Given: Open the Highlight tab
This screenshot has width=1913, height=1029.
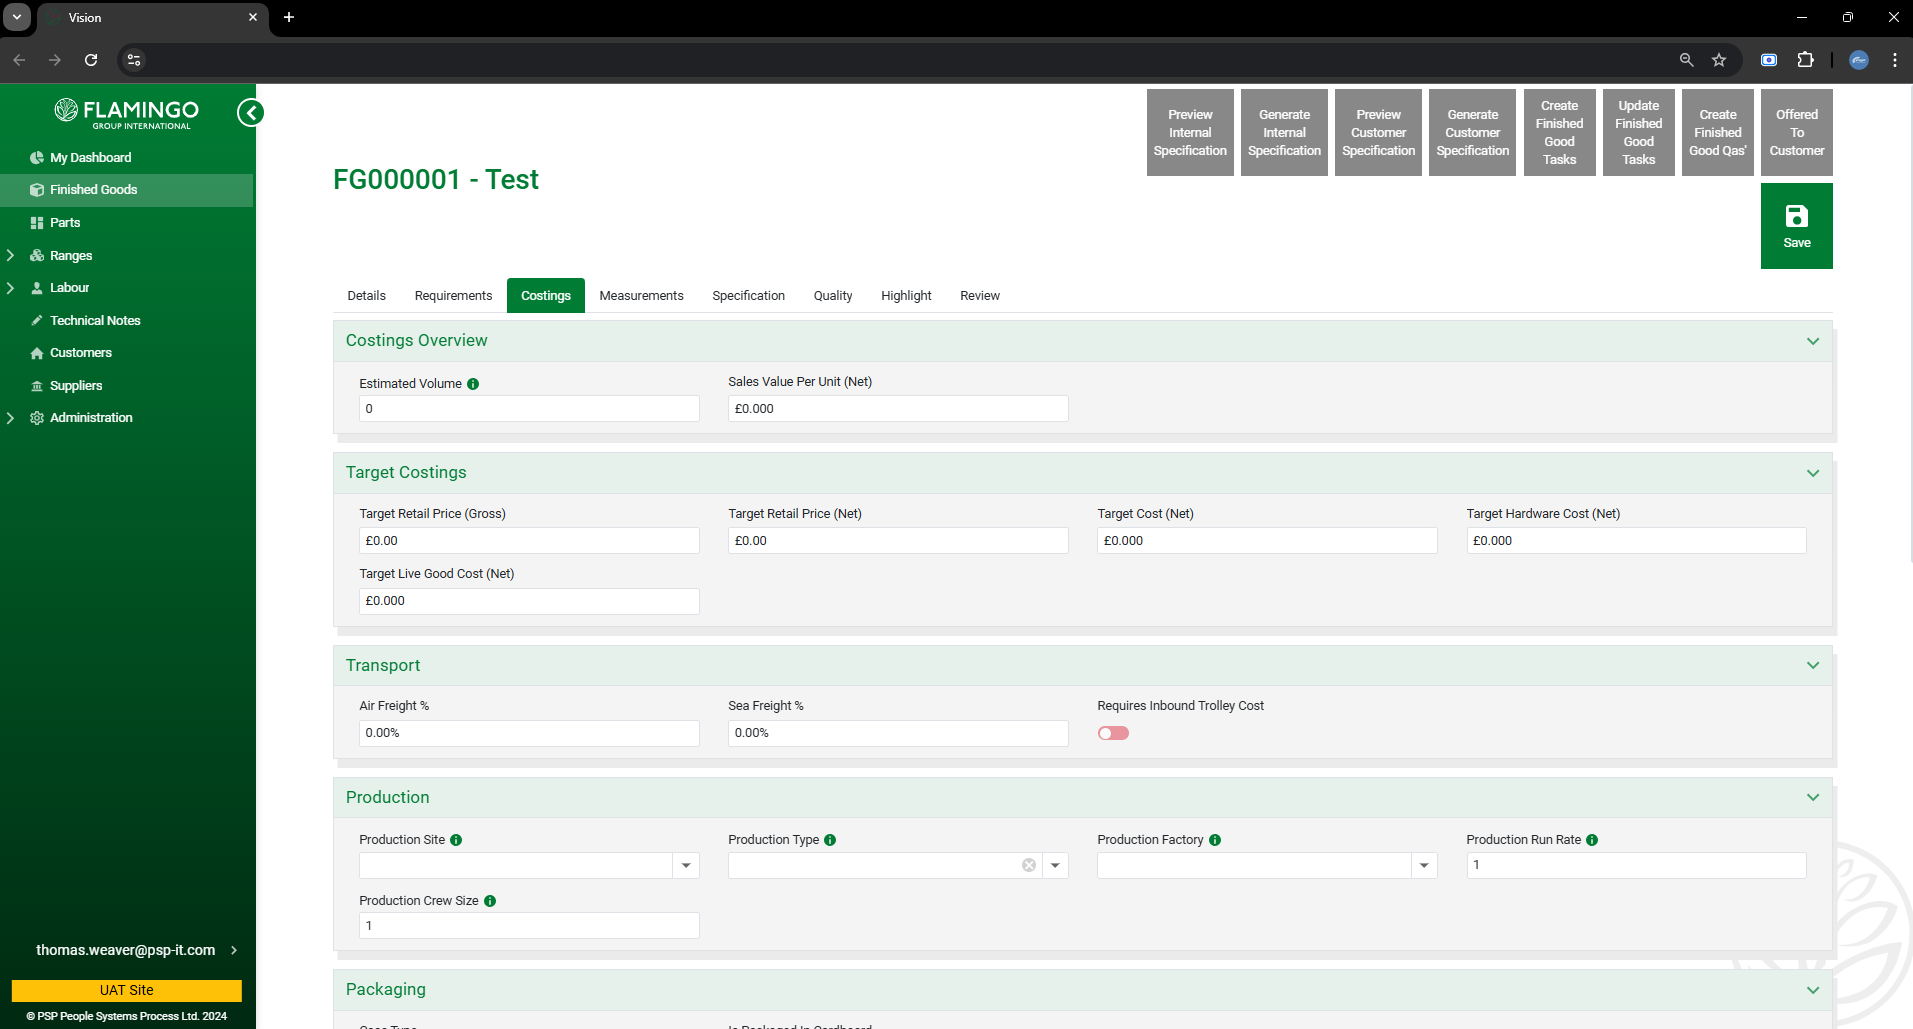Looking at the screenshot, I should click(906, 296).
